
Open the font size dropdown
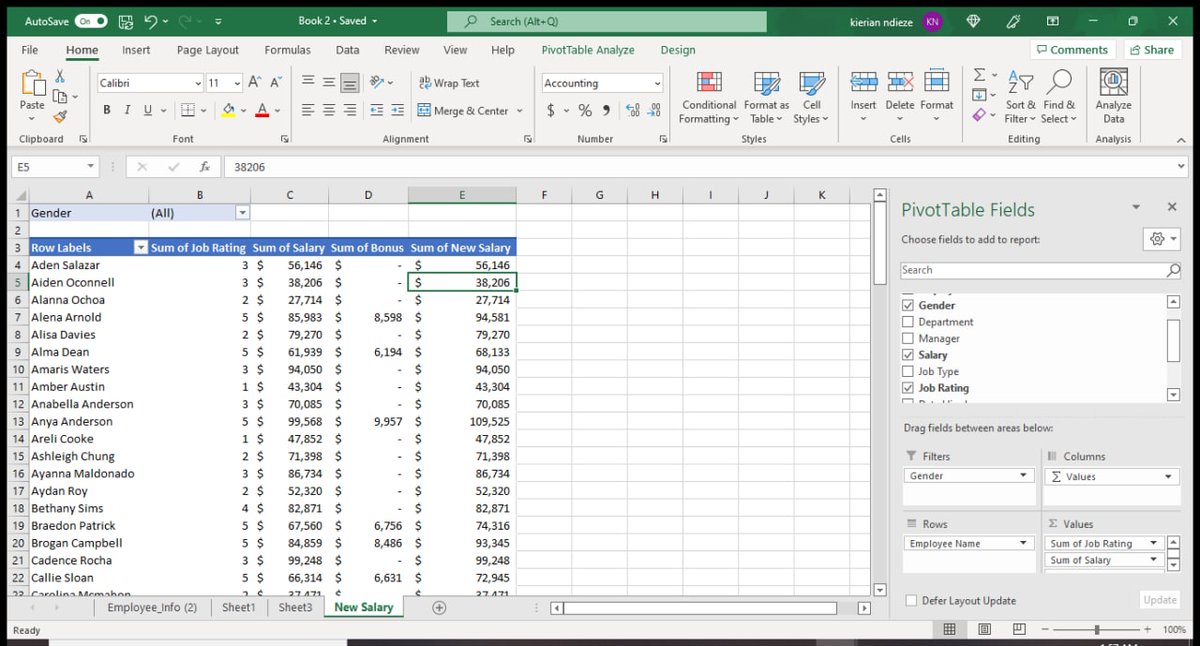click(x=237, y=83)
